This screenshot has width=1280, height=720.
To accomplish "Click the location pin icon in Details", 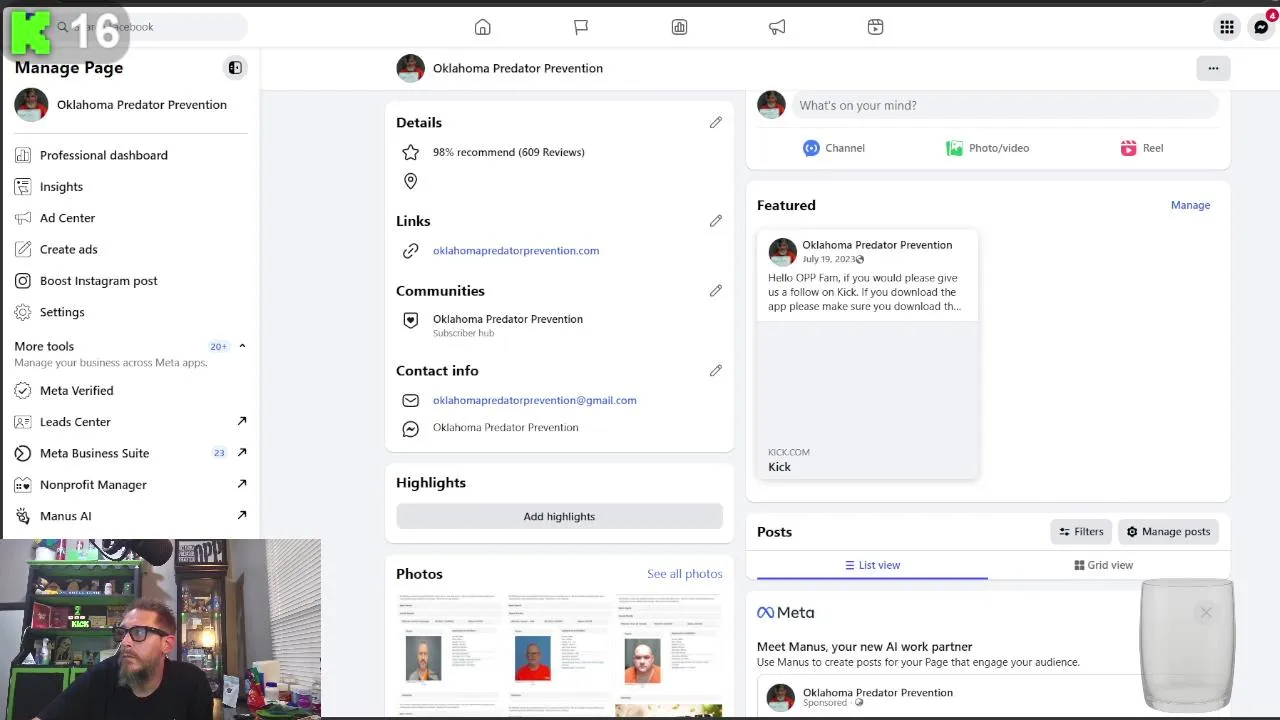I will click(x=410, y=181).
